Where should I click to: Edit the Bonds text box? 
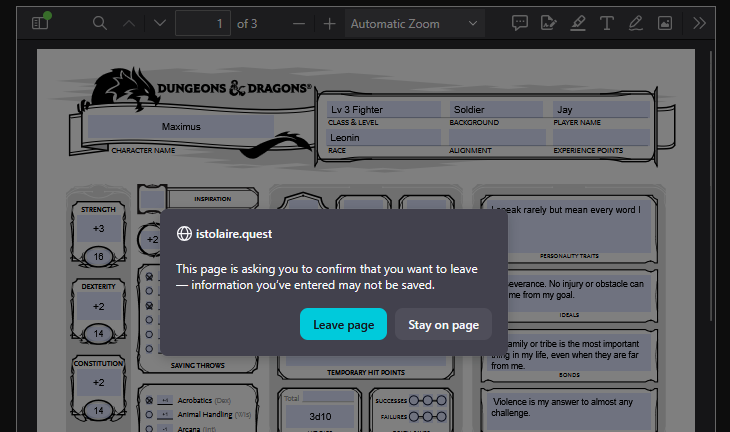569,354
